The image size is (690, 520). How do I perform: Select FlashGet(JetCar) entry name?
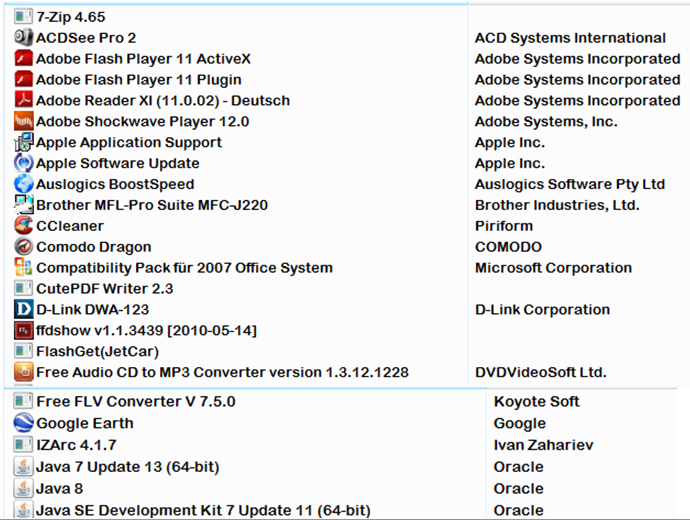click(98, 352)
